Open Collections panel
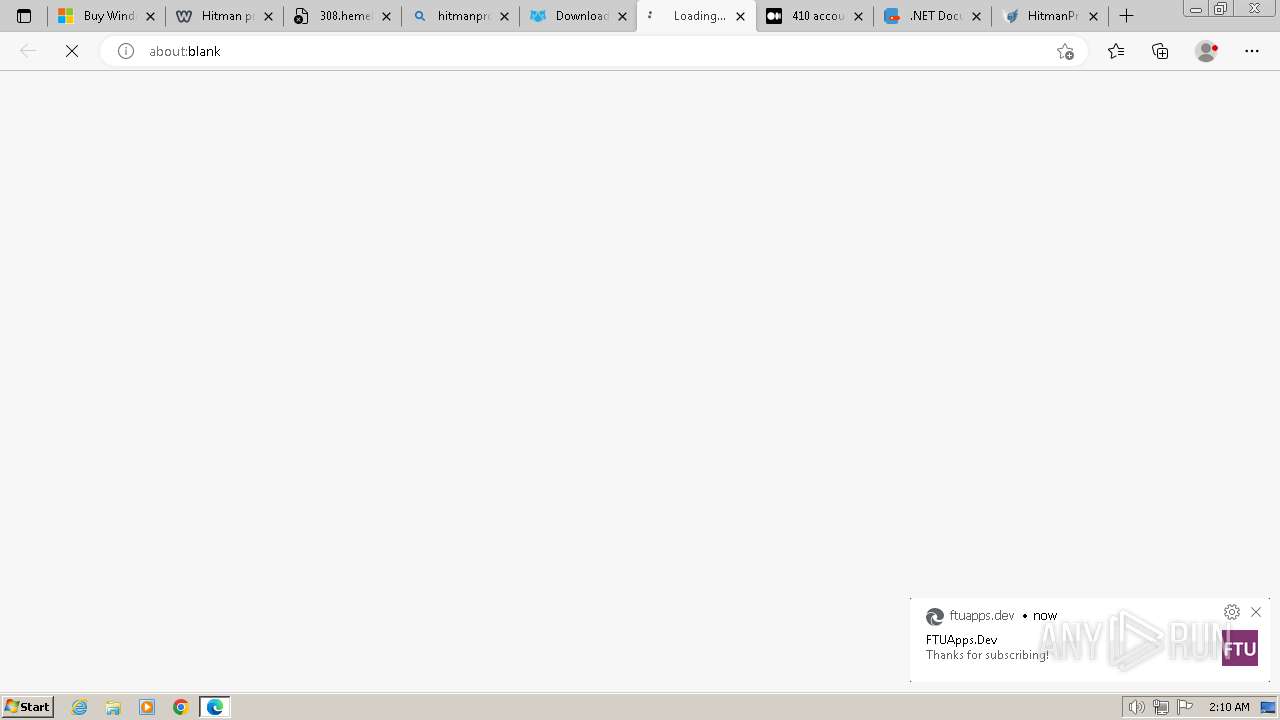 1160,51
